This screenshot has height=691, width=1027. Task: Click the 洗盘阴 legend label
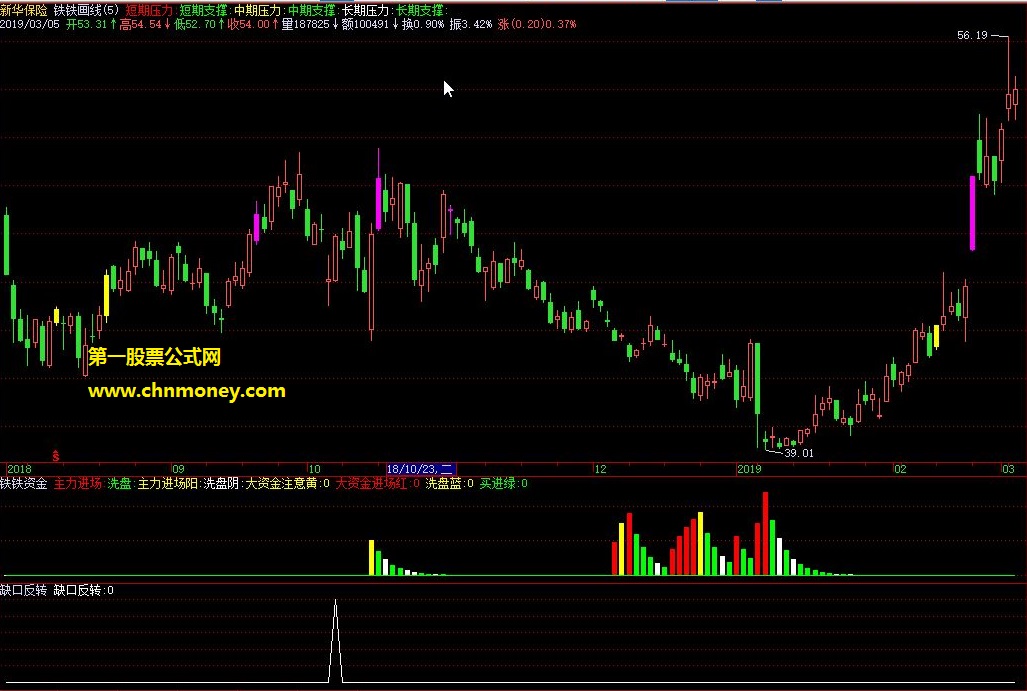223,483
